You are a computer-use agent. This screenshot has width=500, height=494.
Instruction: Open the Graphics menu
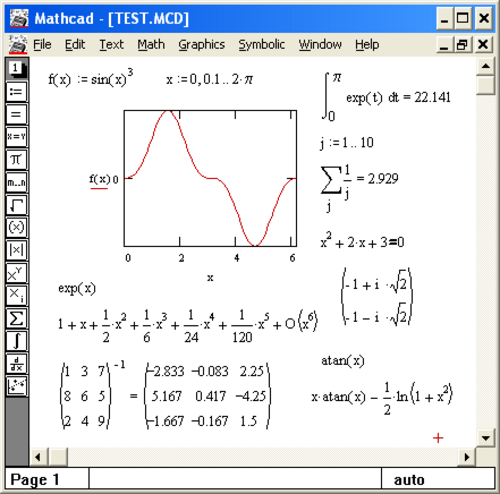(202, 45)
